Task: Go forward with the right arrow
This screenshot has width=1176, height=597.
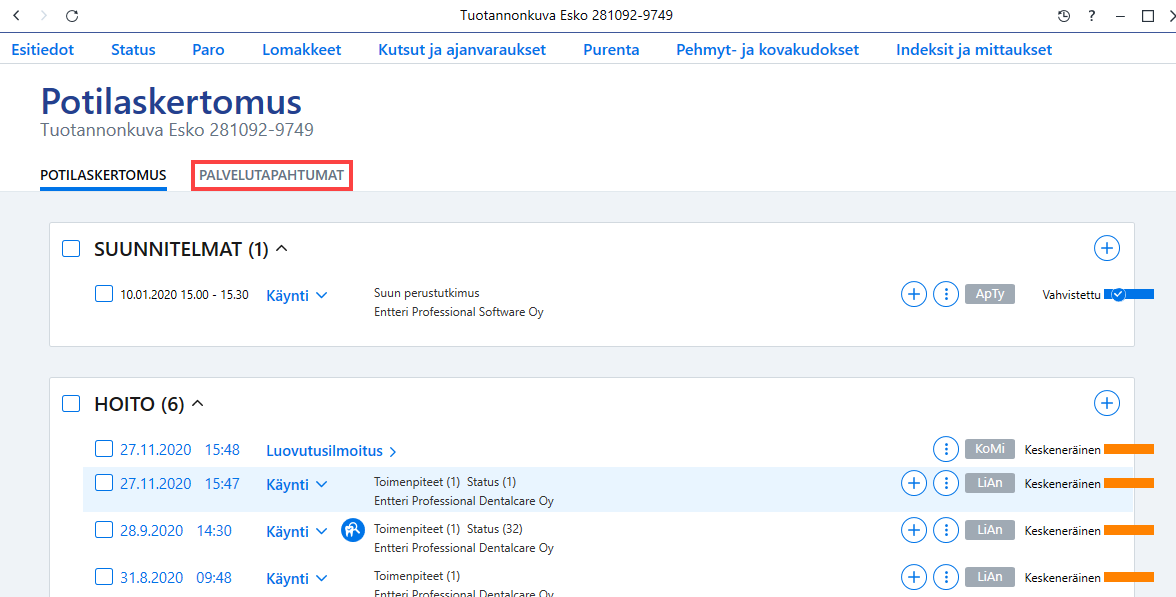Action: 44,16
